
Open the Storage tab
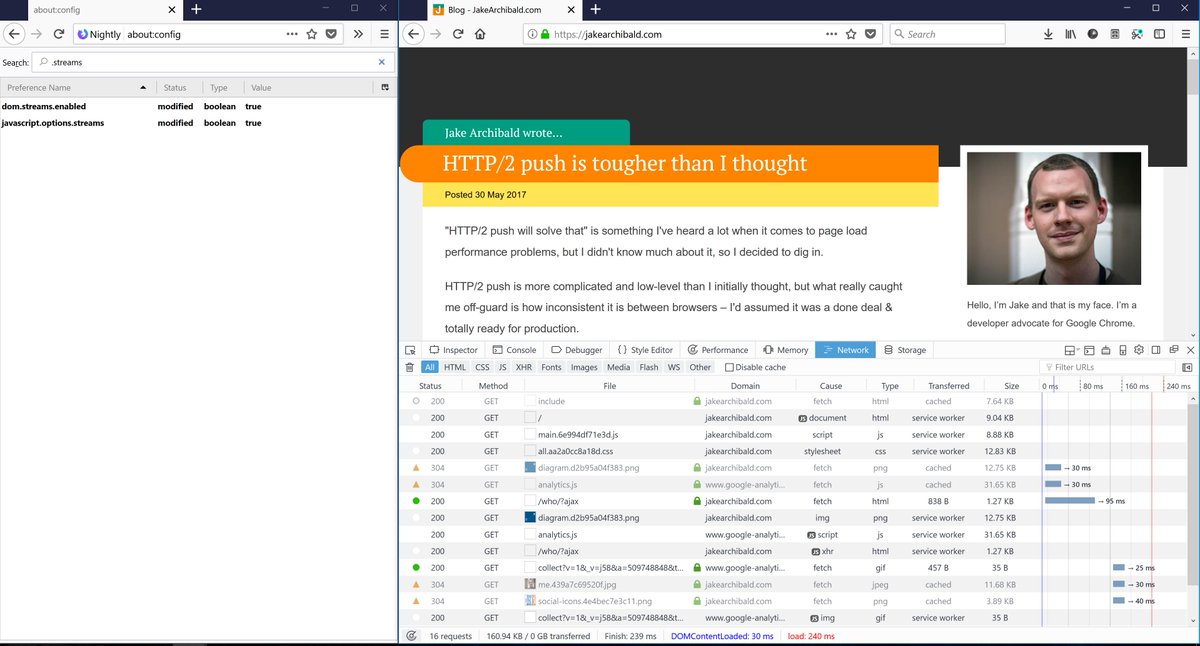tap(904, 350)
